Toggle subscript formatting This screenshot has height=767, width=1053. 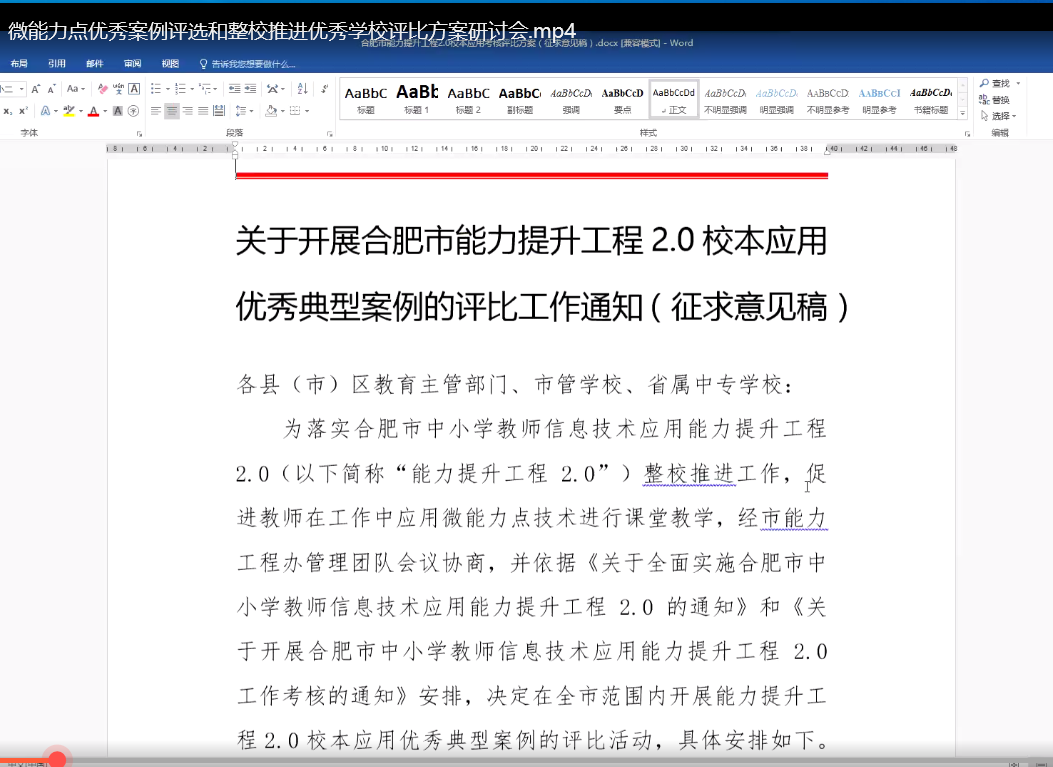pos(7,111)
